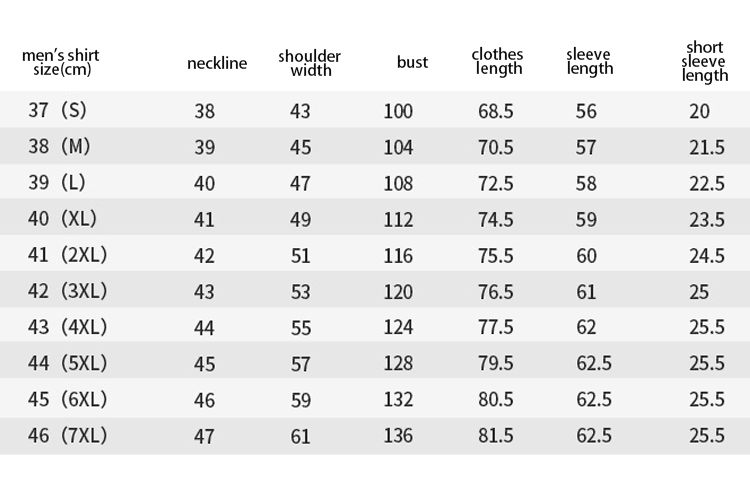Click the 42 (3XL) size label
Viewport: 750px width, 500px height.
67,291
